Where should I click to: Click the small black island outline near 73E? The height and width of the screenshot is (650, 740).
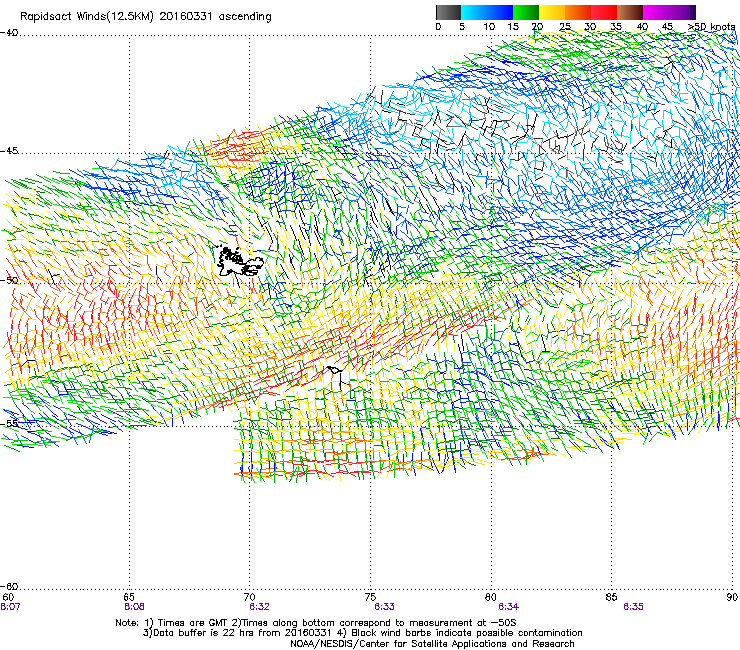click(334, 370)
